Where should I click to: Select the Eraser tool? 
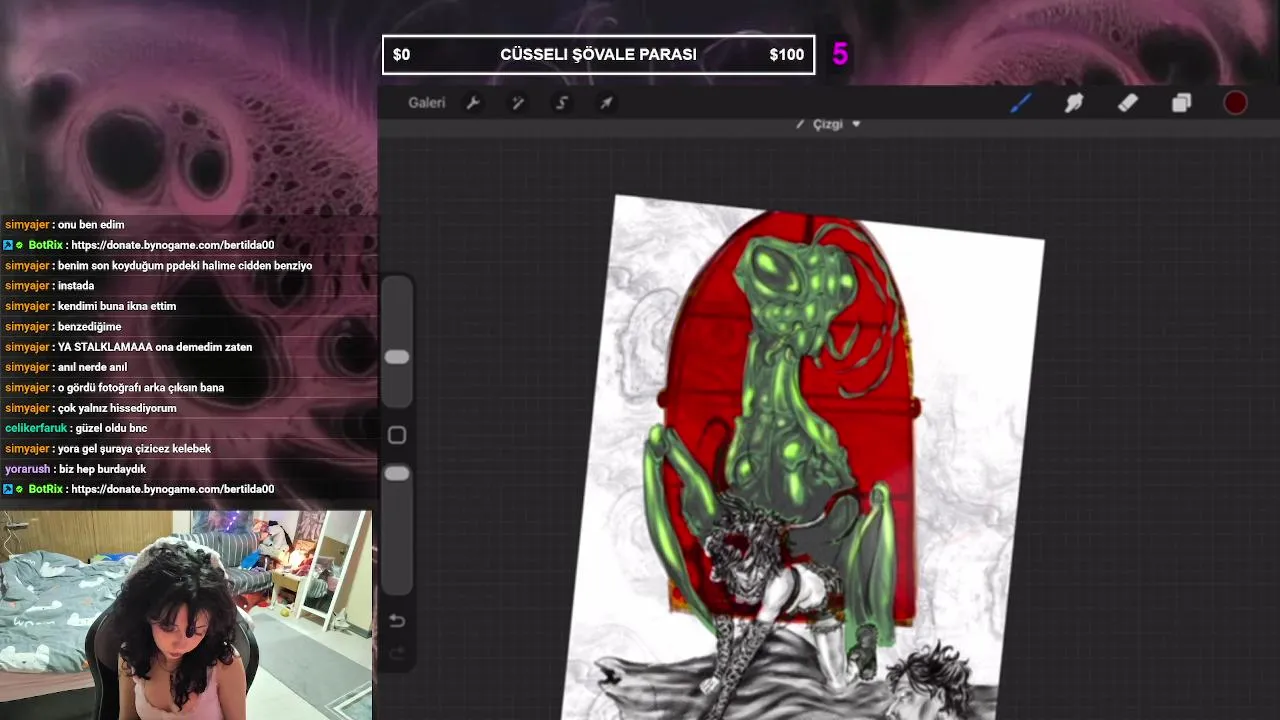(1128, 103)
